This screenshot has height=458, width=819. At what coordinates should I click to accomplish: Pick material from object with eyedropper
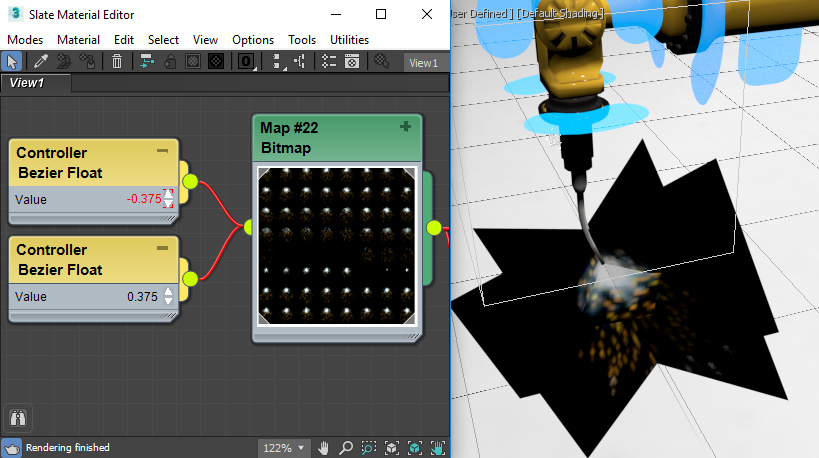pos(40,62)
